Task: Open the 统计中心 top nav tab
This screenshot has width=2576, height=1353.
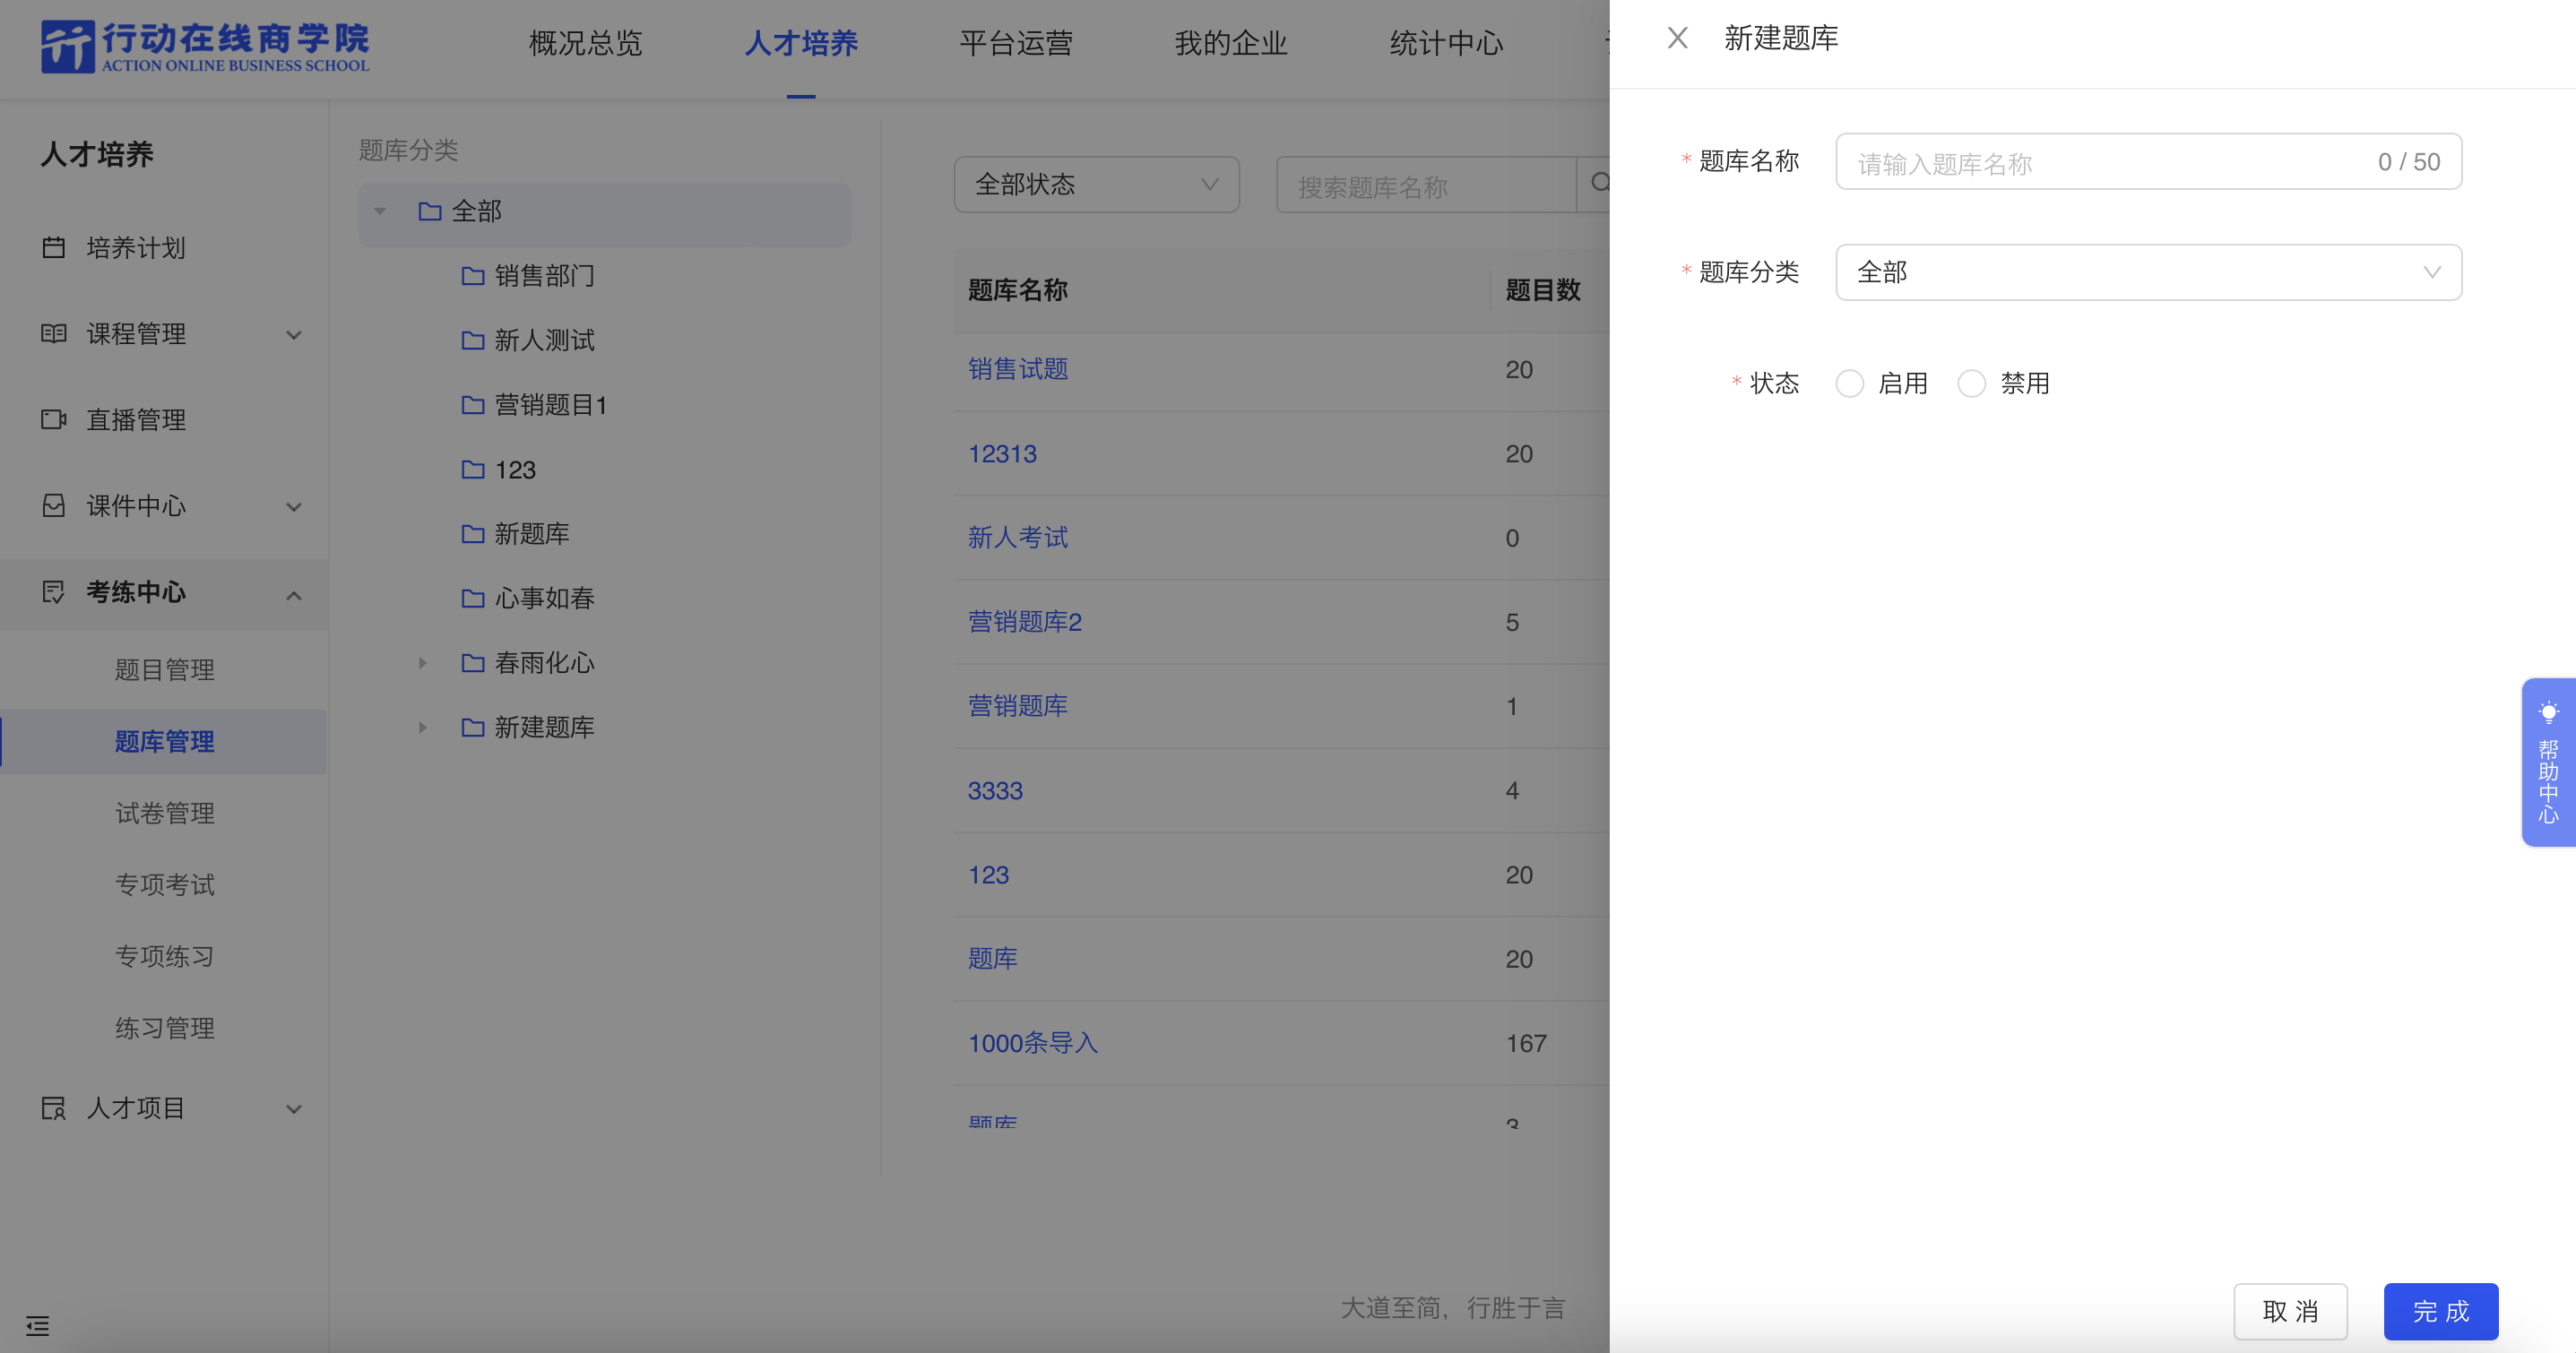Action: pos(1446,43)
